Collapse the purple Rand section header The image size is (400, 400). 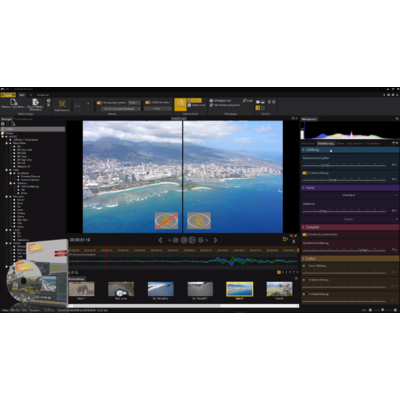[x=350, y=188]
